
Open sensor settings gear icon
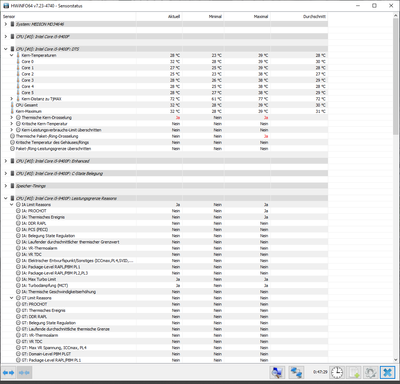371,372
